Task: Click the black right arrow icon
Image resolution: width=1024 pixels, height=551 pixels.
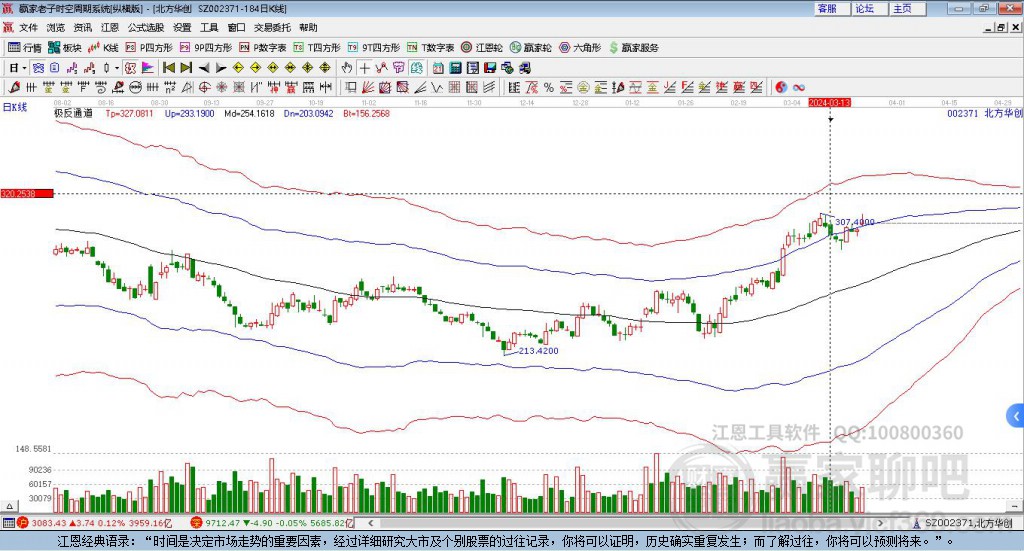Action: pos(221,68)
